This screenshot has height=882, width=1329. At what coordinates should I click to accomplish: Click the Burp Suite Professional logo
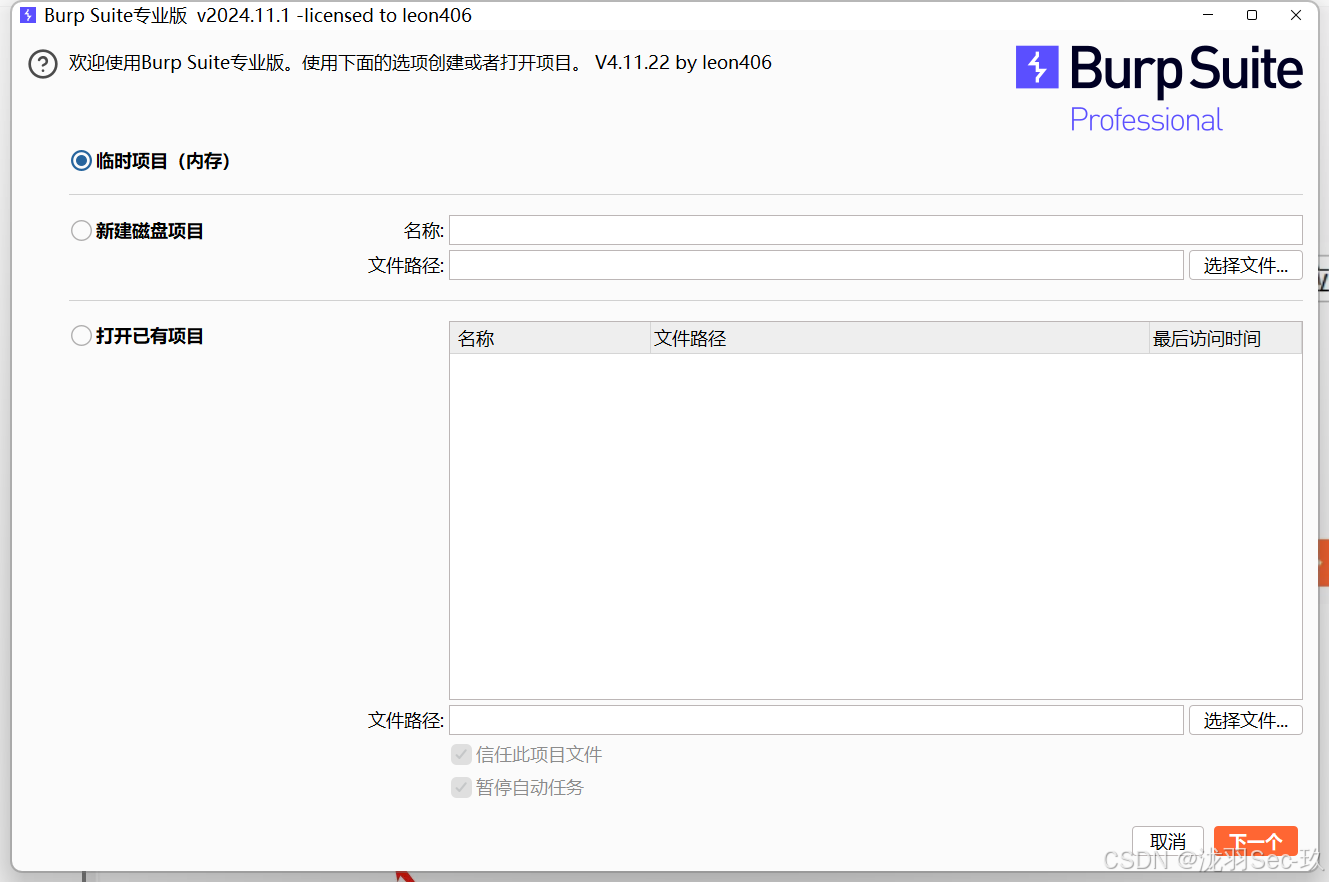pos(1159,88)
